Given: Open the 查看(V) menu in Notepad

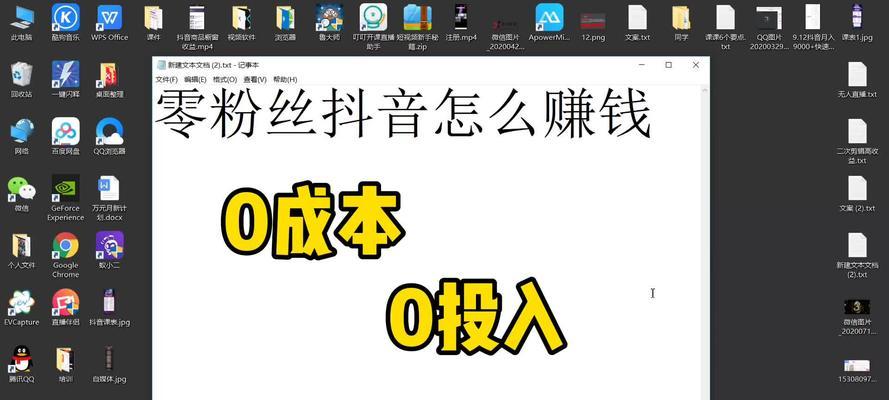Looking at the screenshot, I should click(255, 79).
